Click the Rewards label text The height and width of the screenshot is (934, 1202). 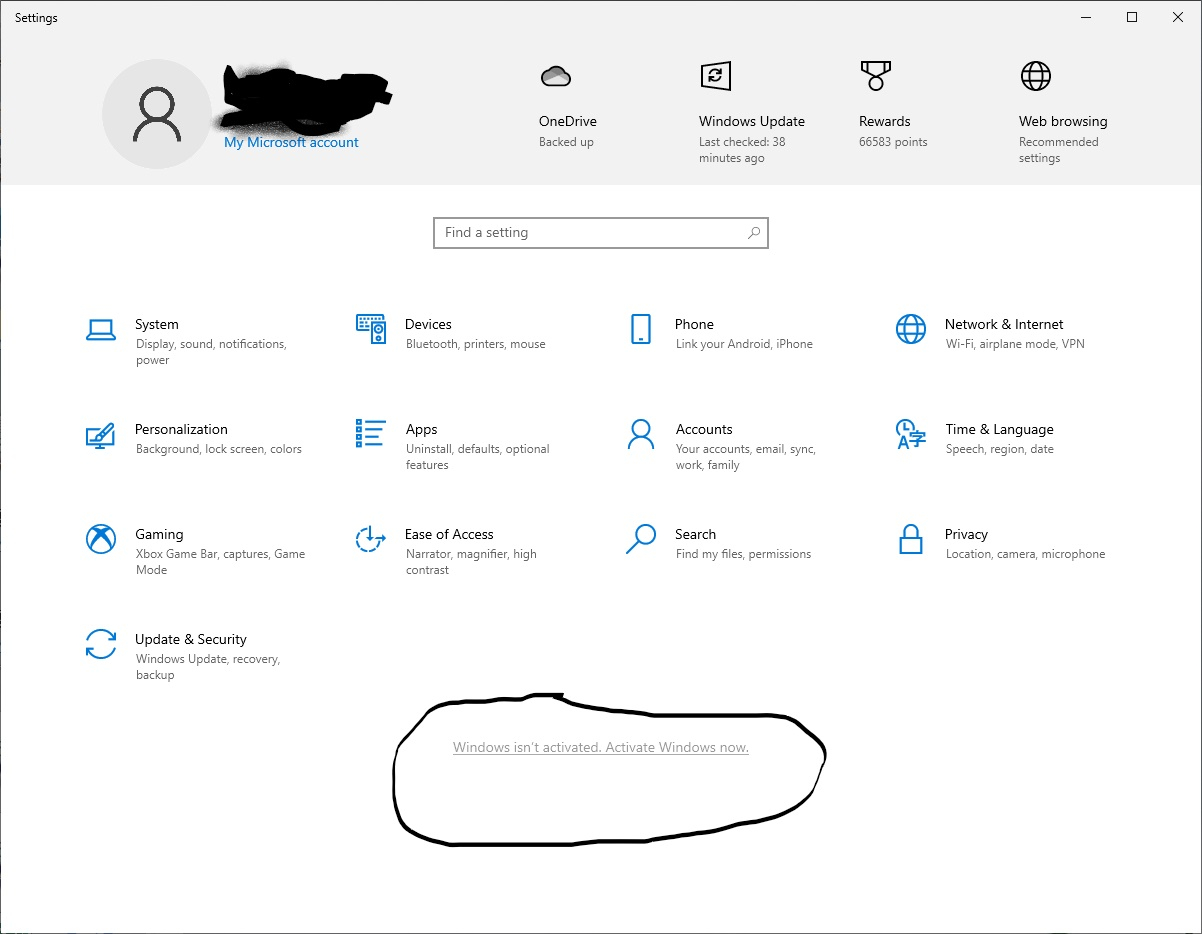(x=885, y=121)
